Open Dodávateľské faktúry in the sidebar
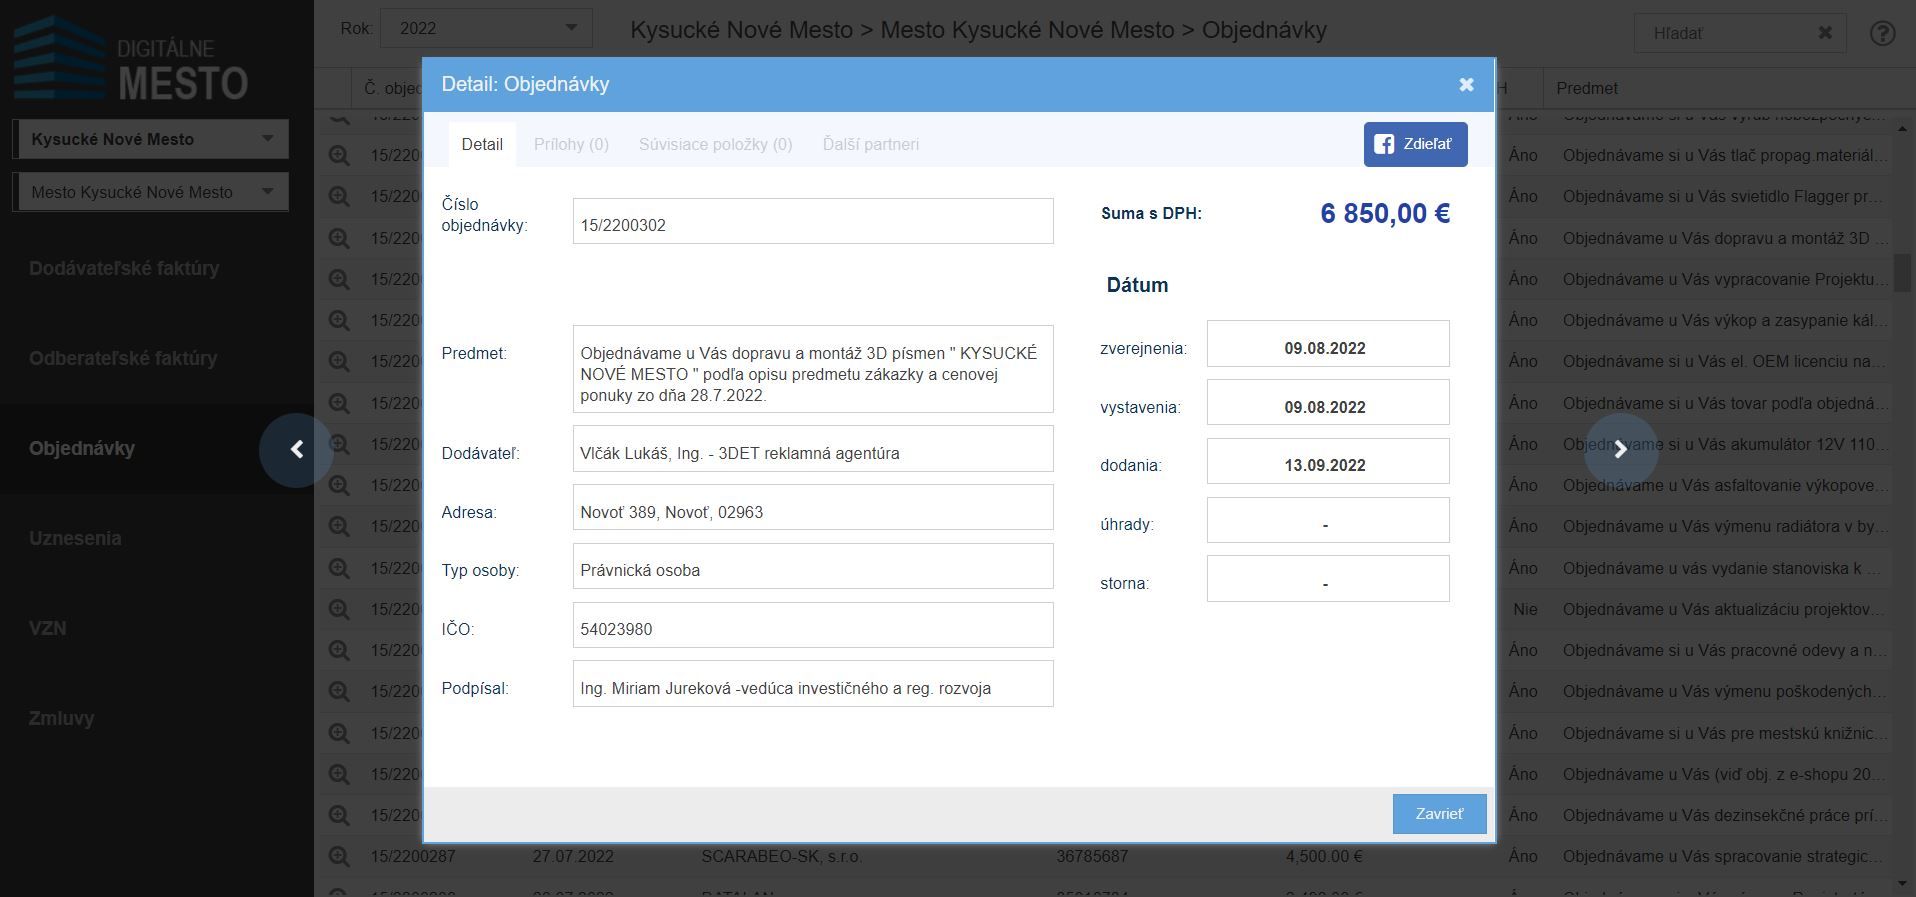This screenshot has height=897, width=1916. (x=124, y=268)
